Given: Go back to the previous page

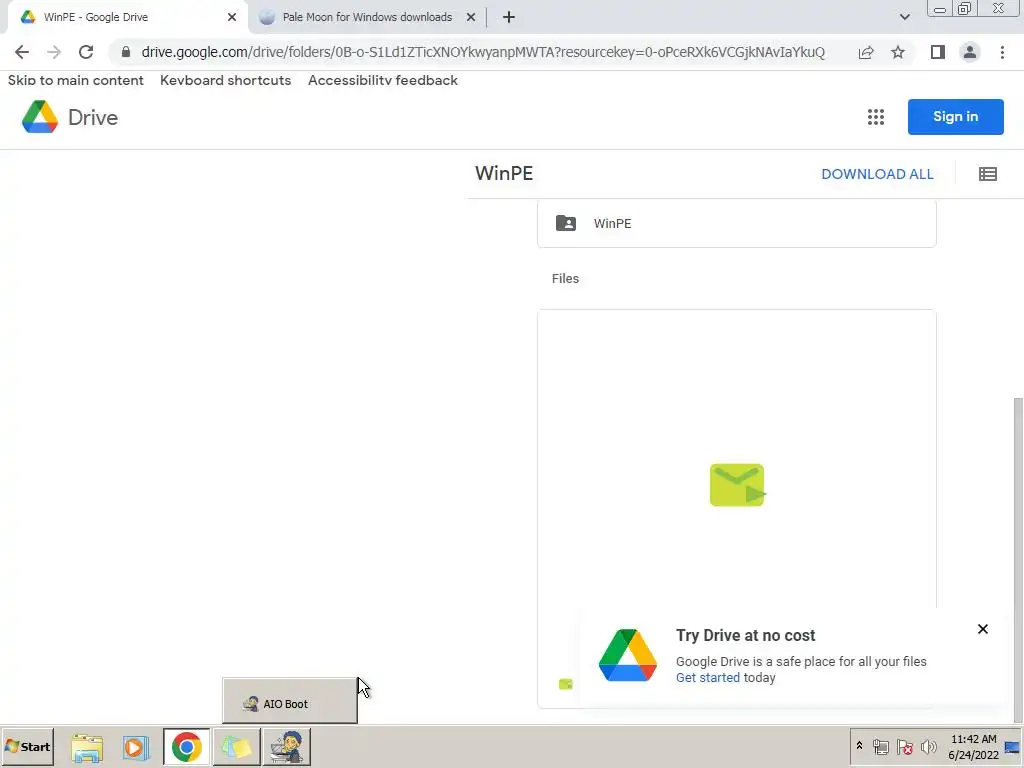Looking at the screenshot, I should 22,52.
